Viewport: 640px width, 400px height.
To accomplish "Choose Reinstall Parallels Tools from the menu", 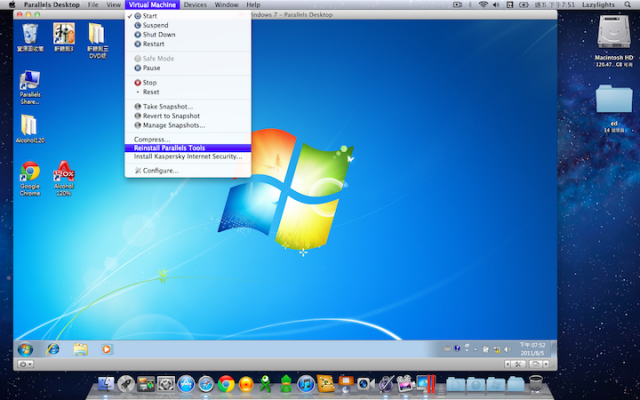I will pos(188,148).
